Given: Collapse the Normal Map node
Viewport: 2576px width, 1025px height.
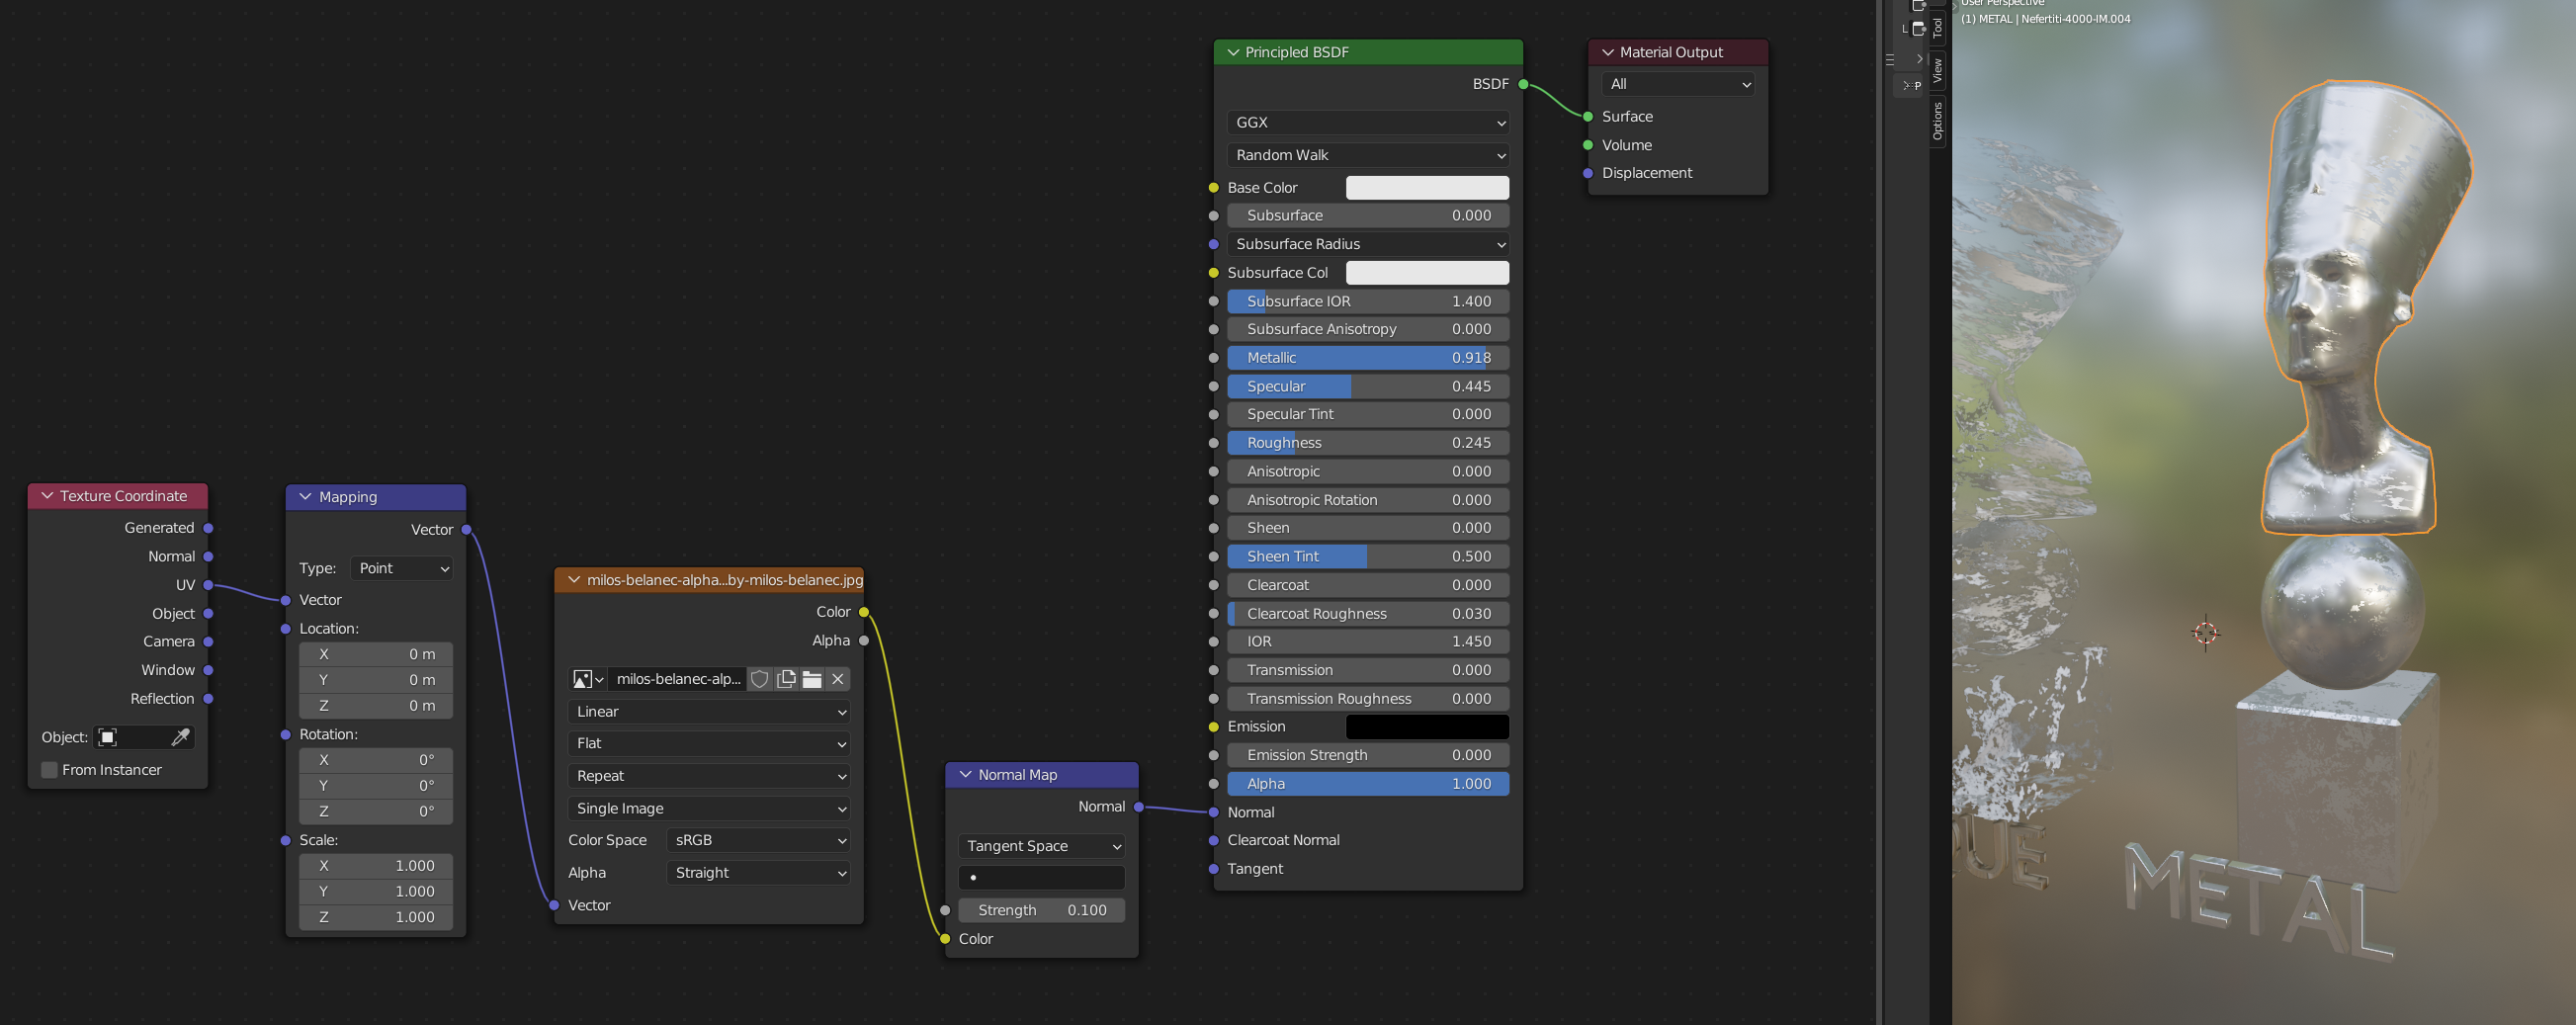Looking at the screenshot, I should point(965,775).
